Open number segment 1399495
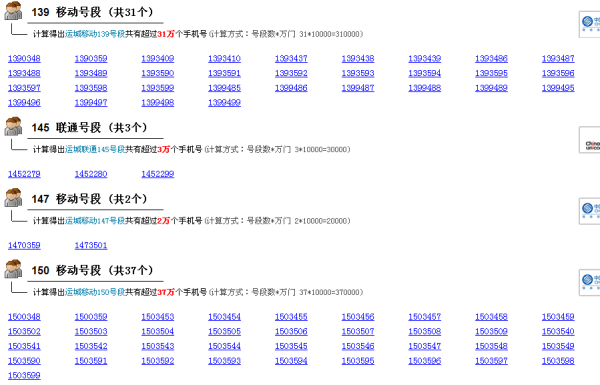The height and width of the screenshot is (385, 600). (558, 88)
